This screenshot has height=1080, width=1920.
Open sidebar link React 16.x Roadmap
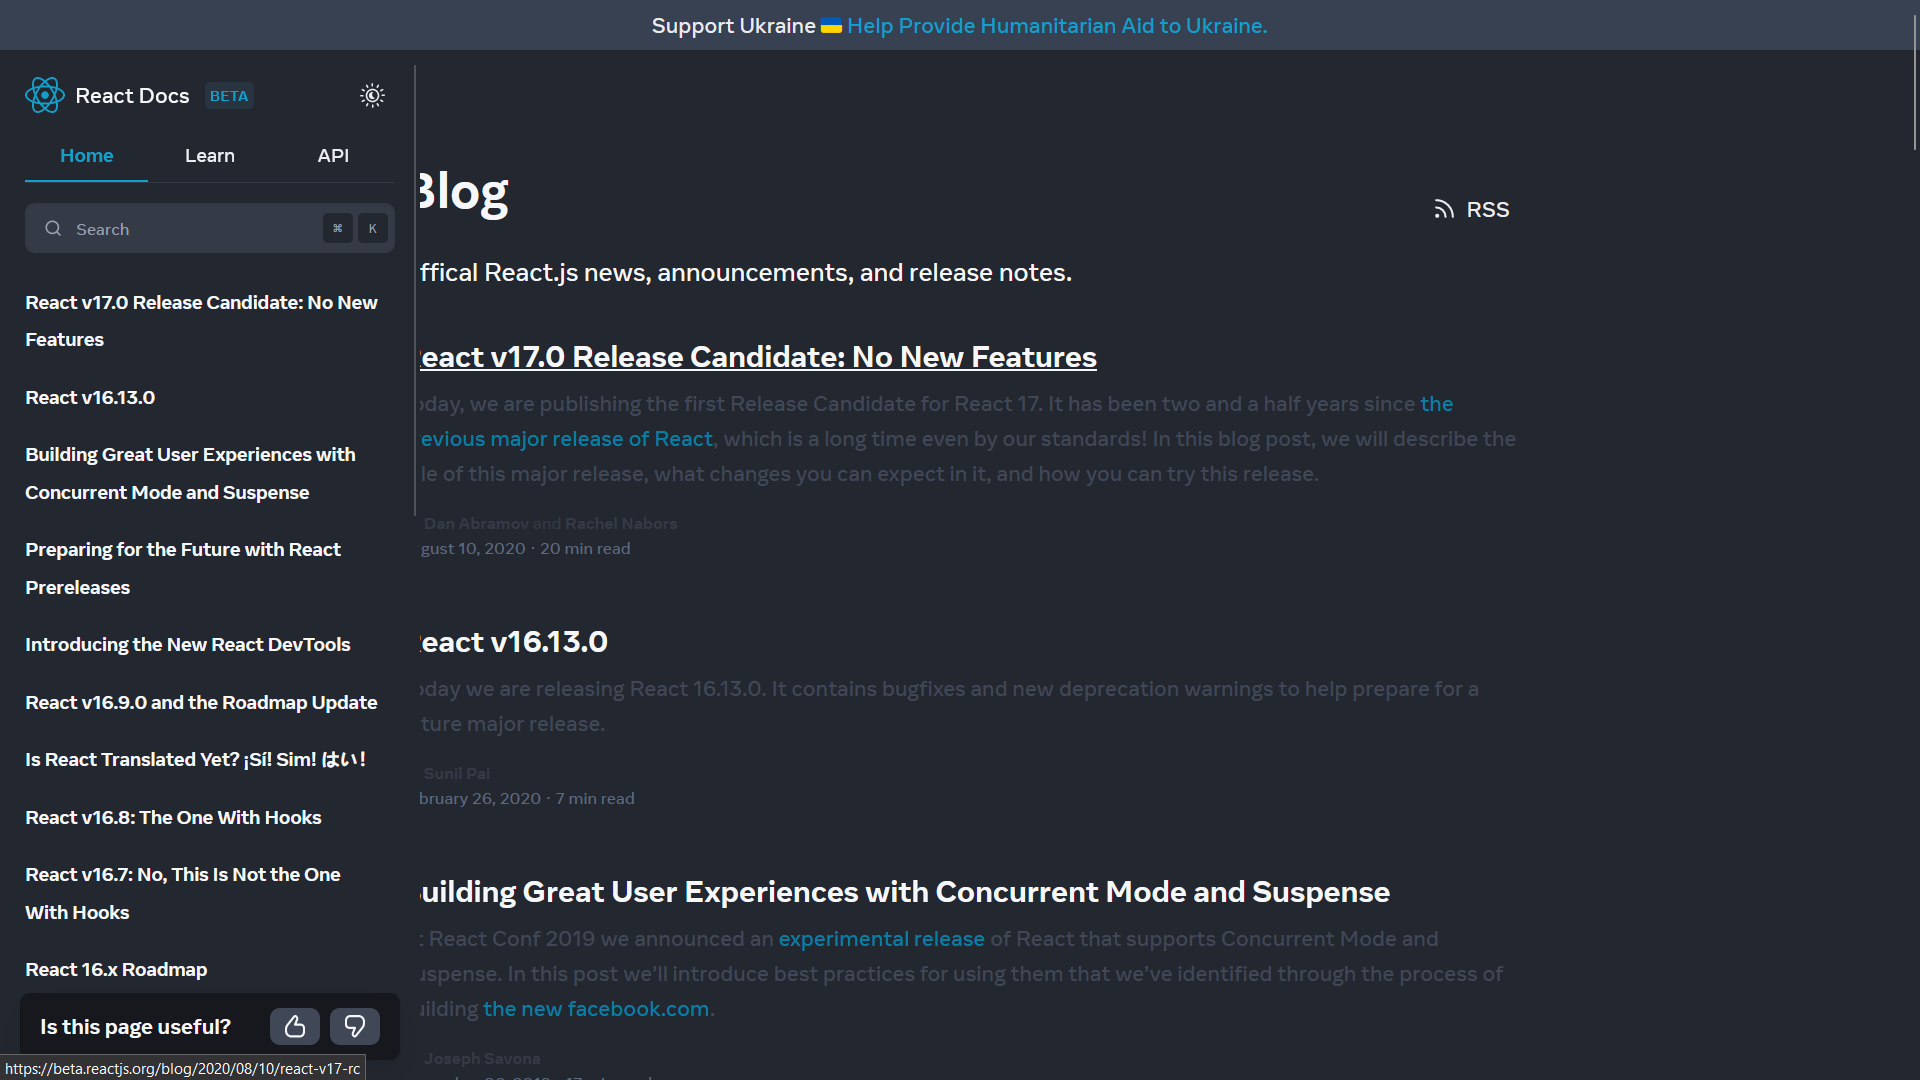[x=116, y=969]
